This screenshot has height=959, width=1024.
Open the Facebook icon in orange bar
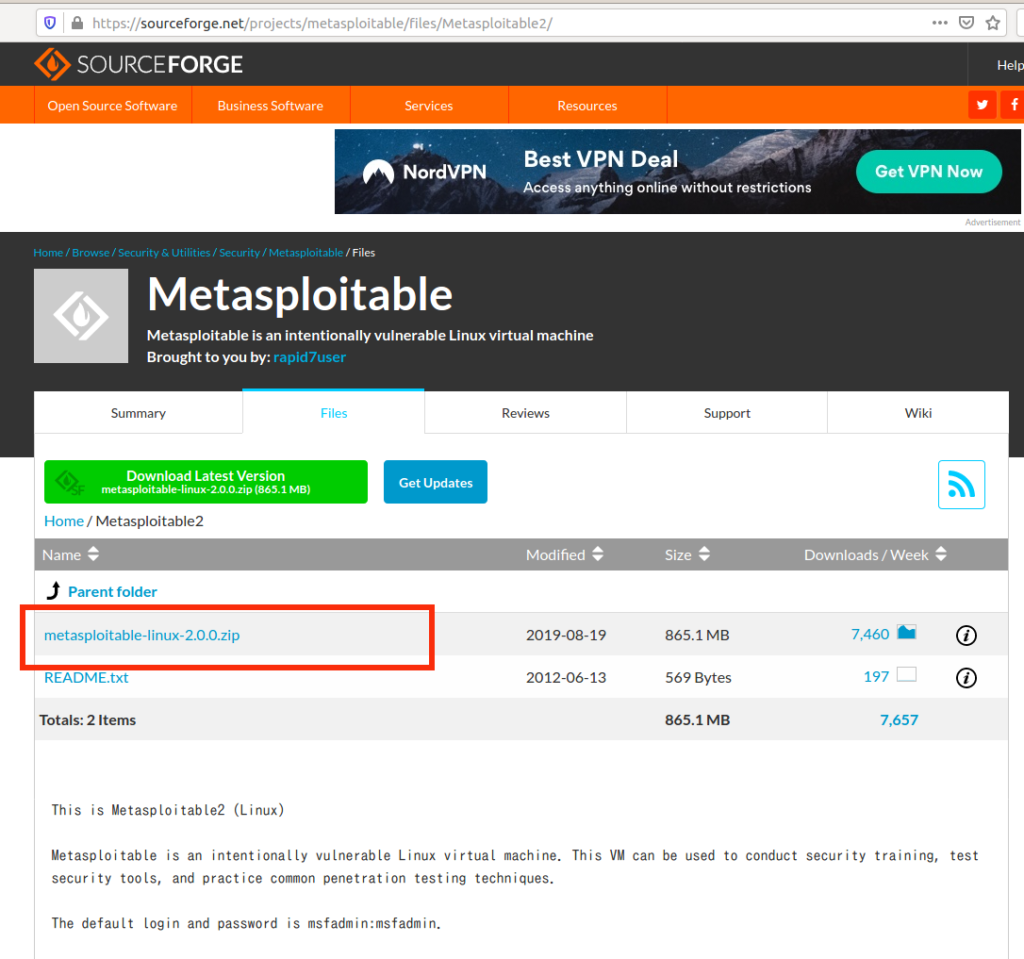tap(1013, 105)
